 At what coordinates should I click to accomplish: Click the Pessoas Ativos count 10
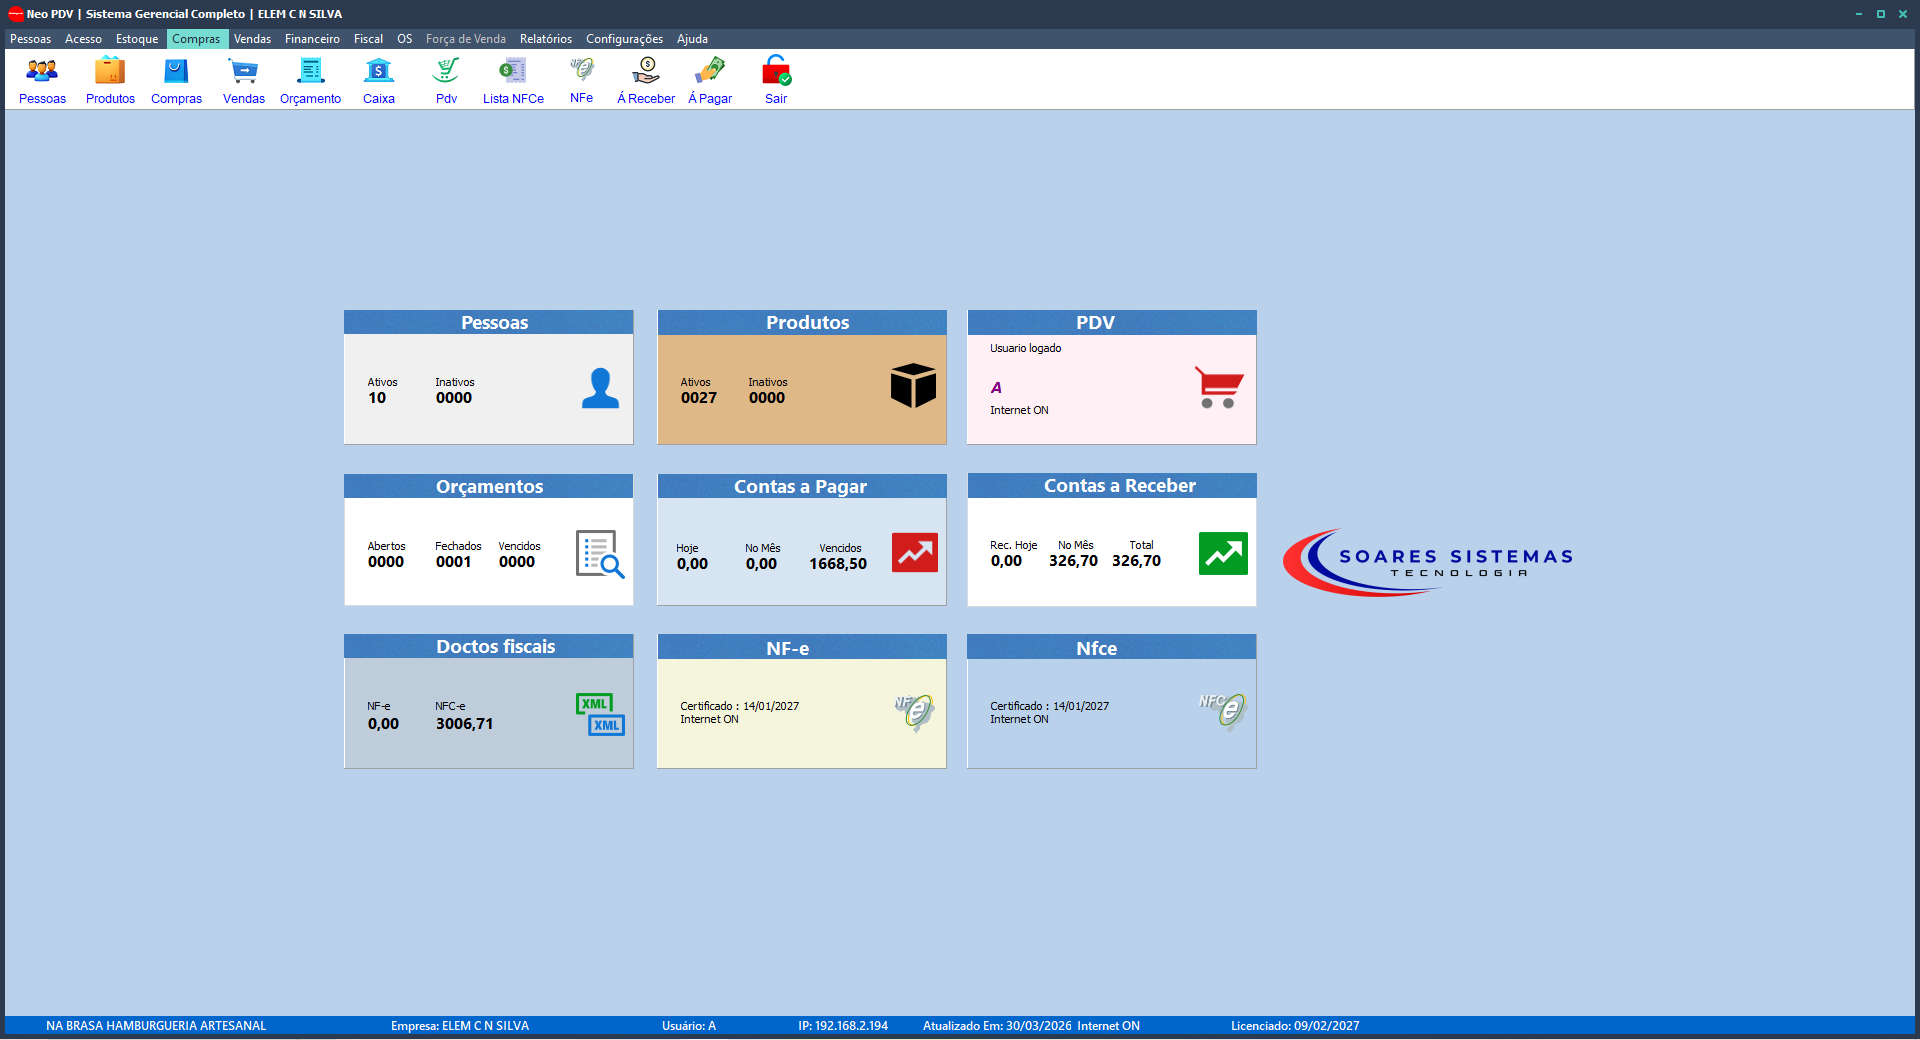tap(377, 398)
